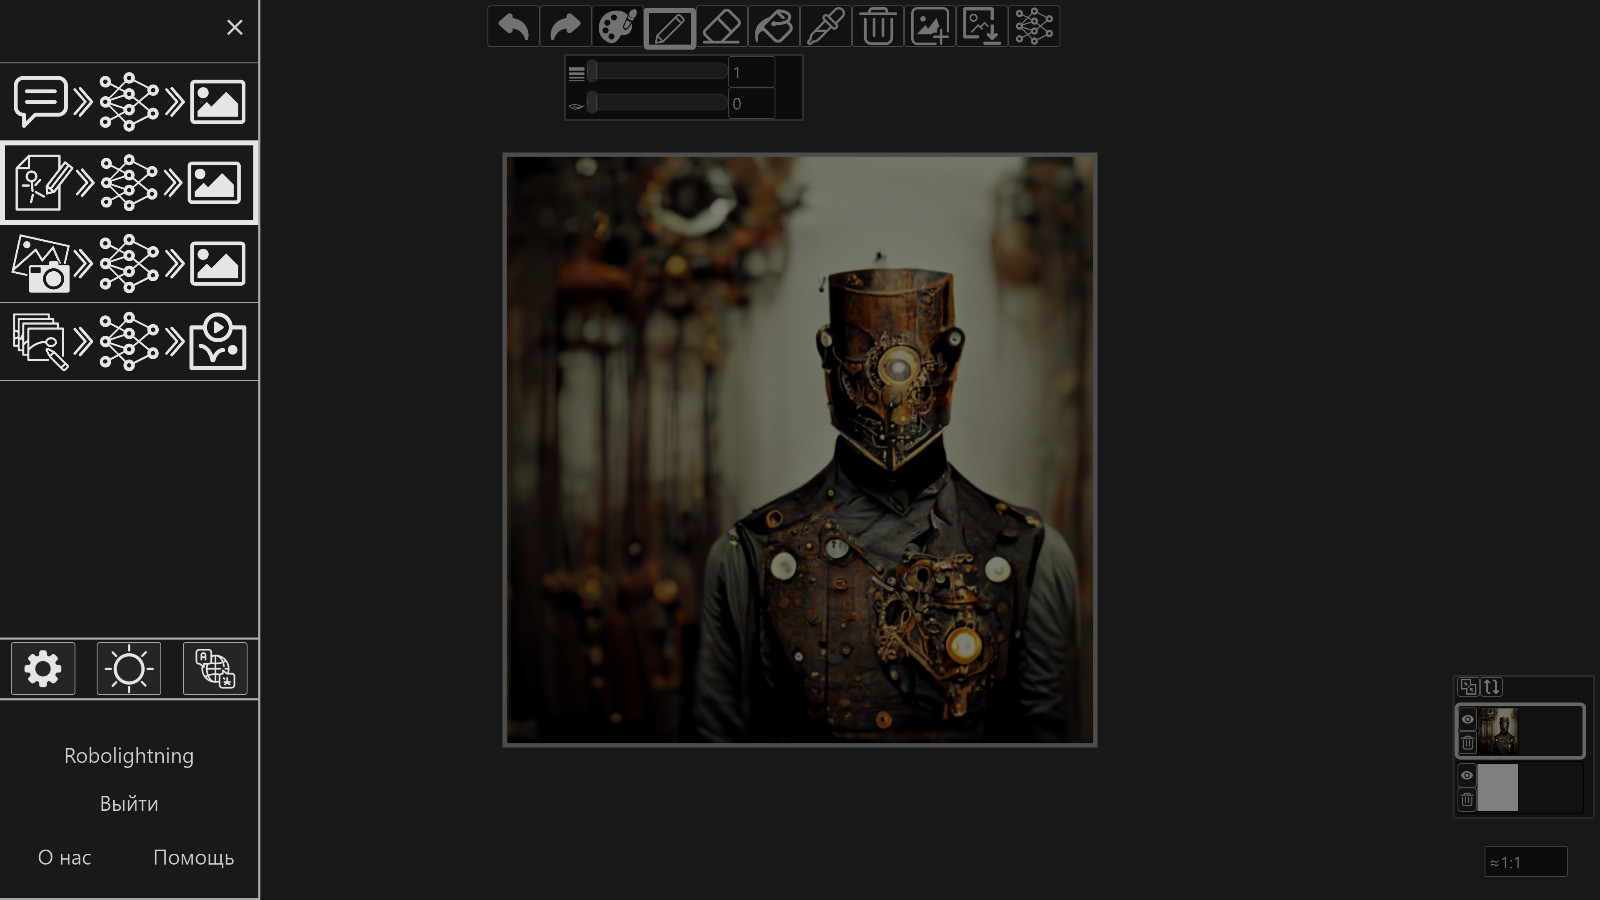Open the language selection icon
The image size is (1600, 900).
tap(215, 668)
